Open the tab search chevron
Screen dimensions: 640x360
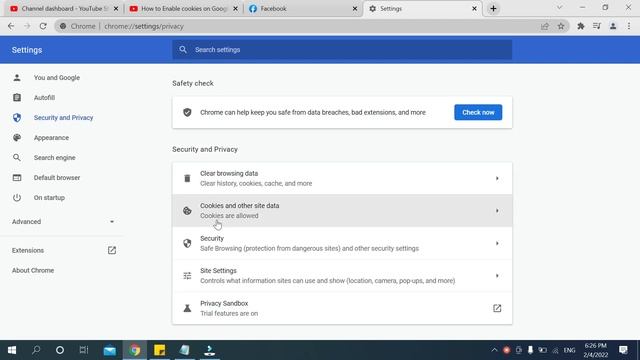[x=559, y=8]
